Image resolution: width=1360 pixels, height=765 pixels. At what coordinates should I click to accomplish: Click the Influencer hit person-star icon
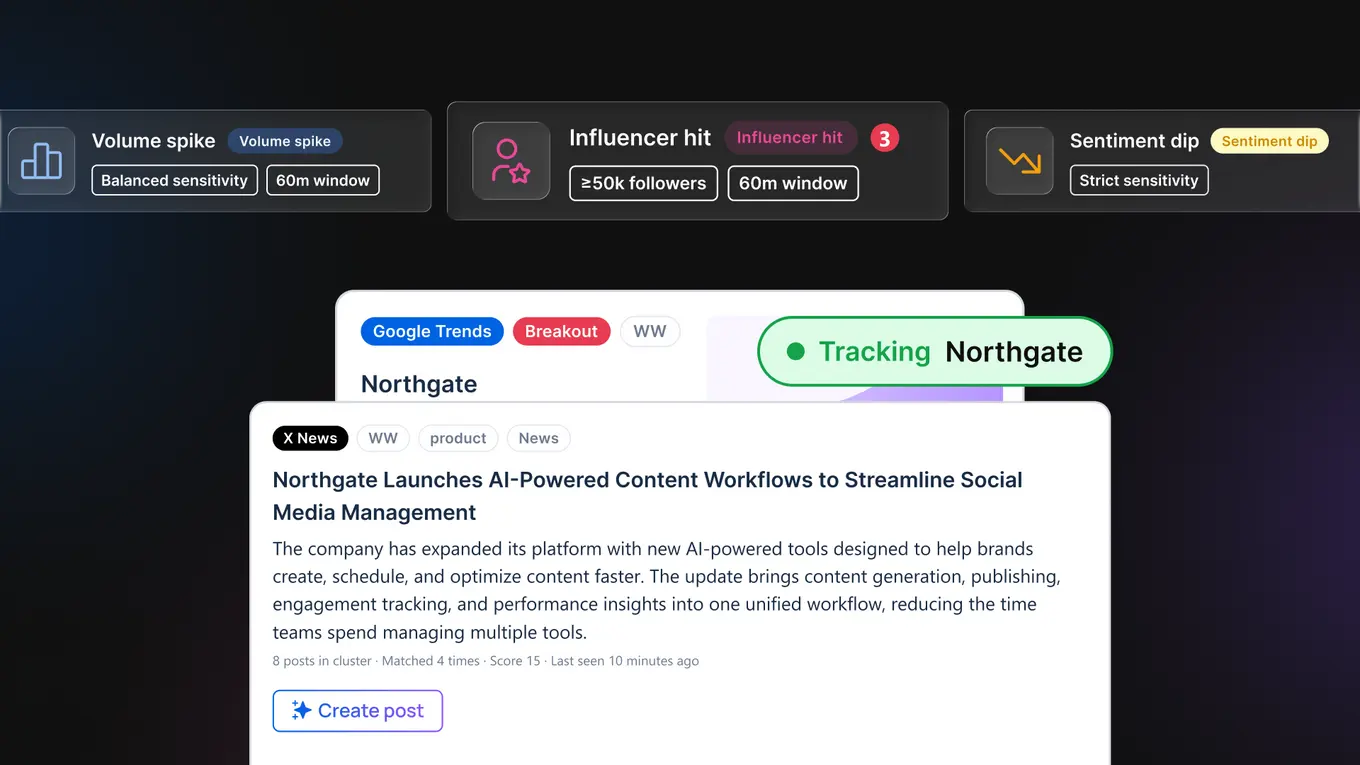(511, 161)
